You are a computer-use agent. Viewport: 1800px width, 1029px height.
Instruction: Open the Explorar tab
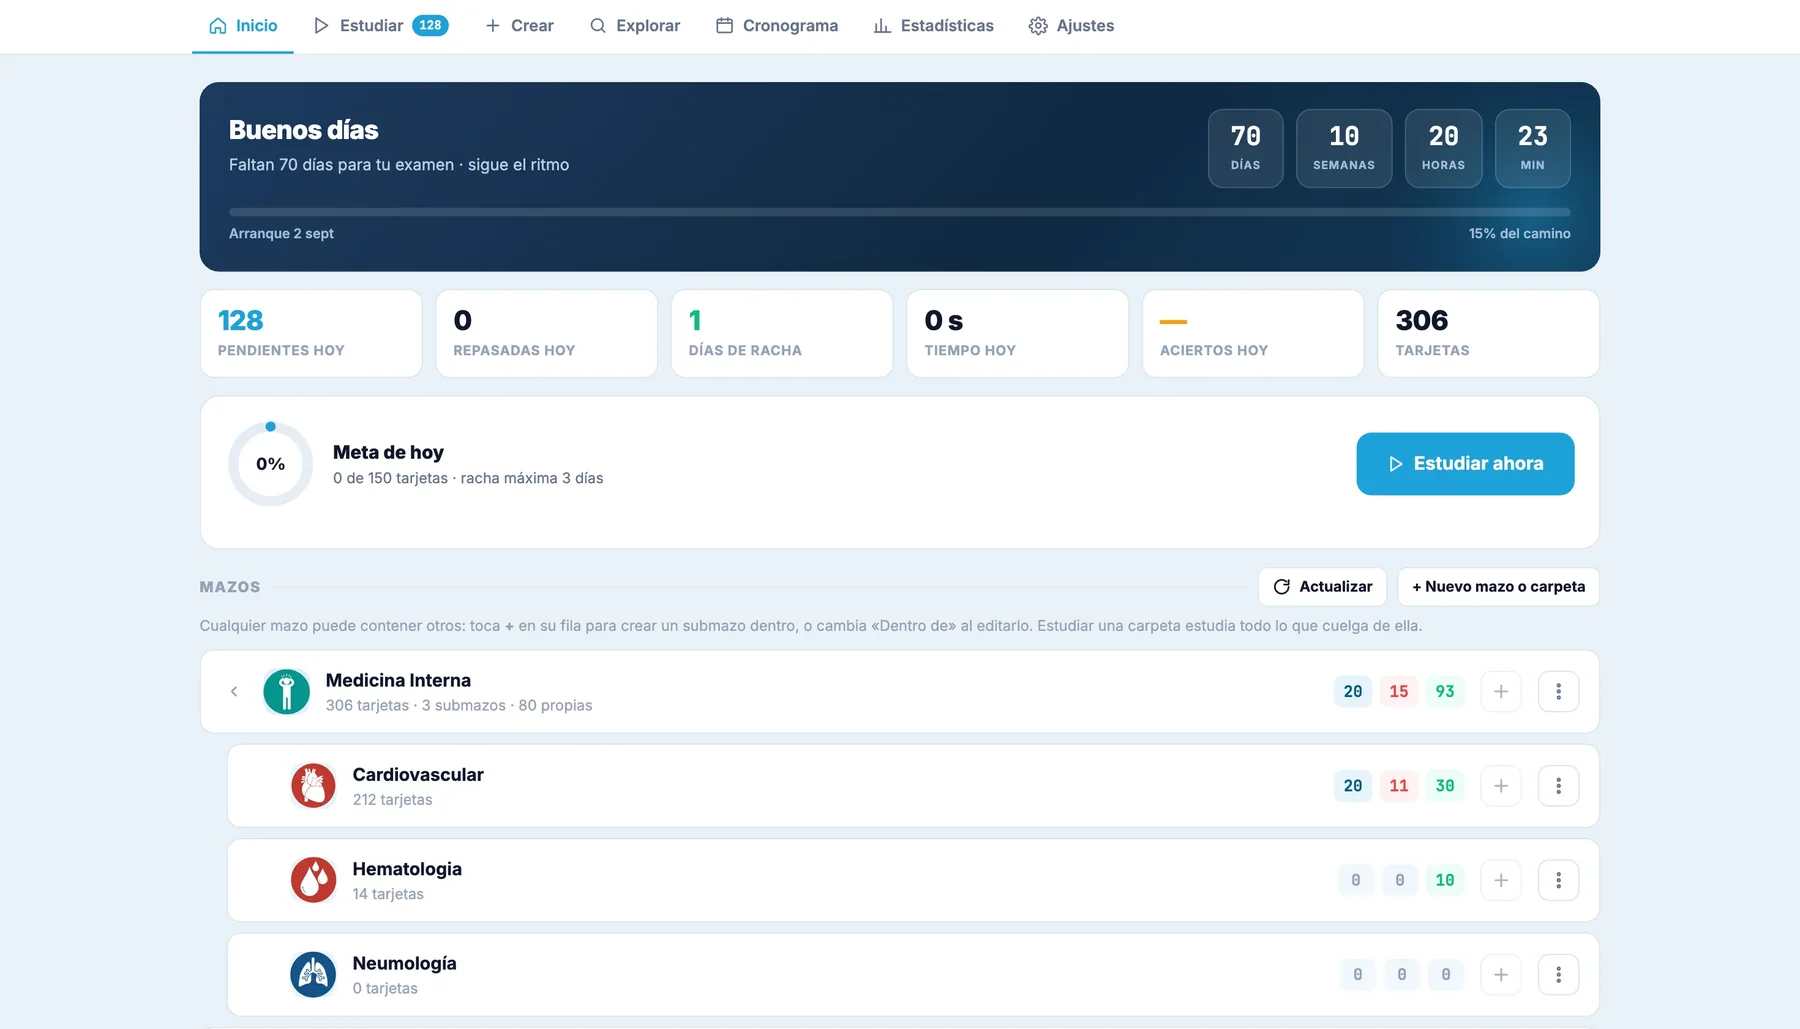click(x=635, y=26)
